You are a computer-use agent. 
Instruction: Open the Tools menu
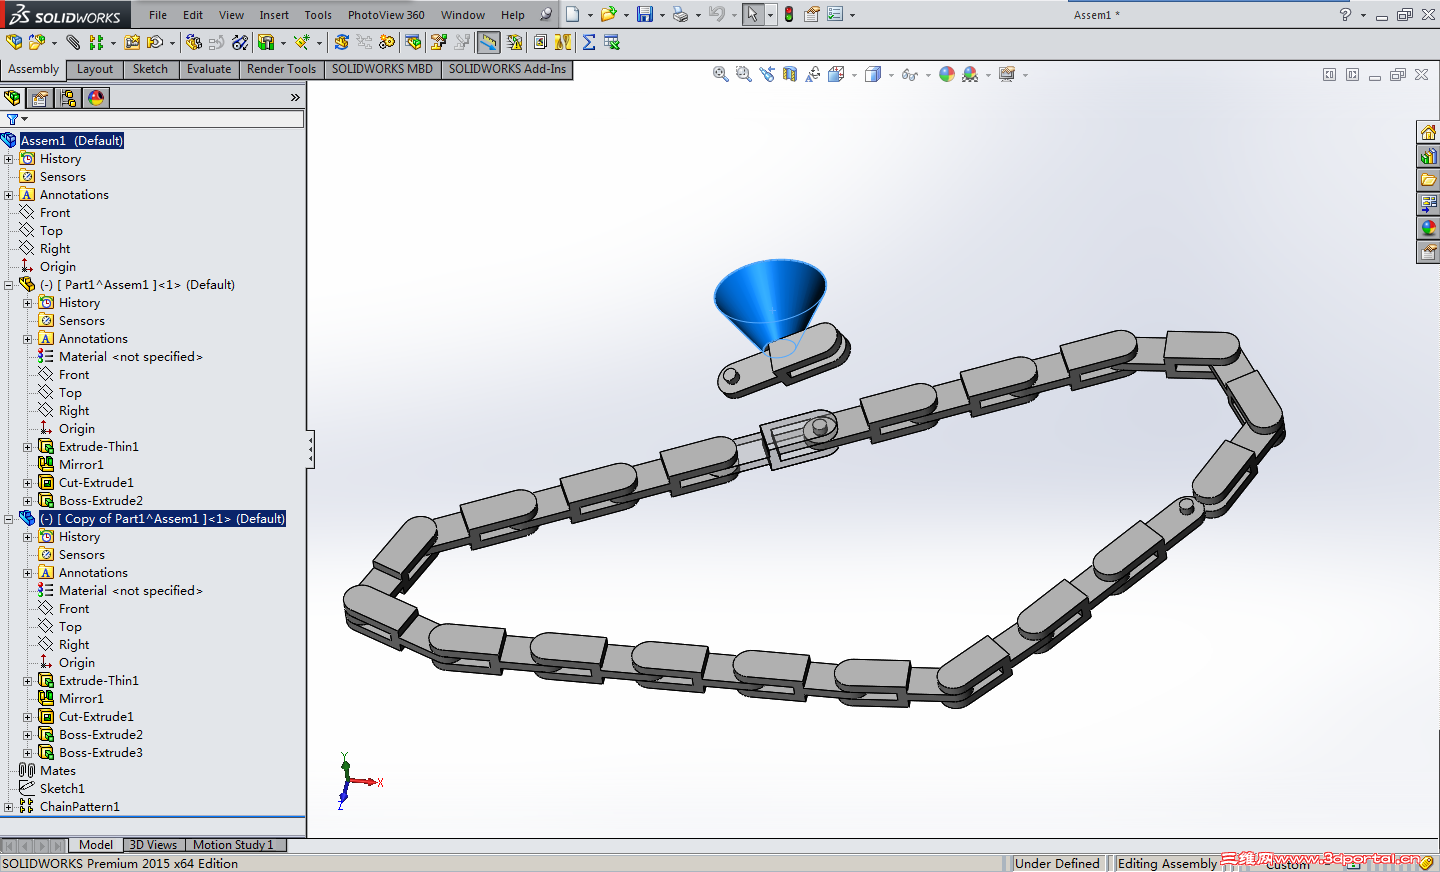[318, 15]
